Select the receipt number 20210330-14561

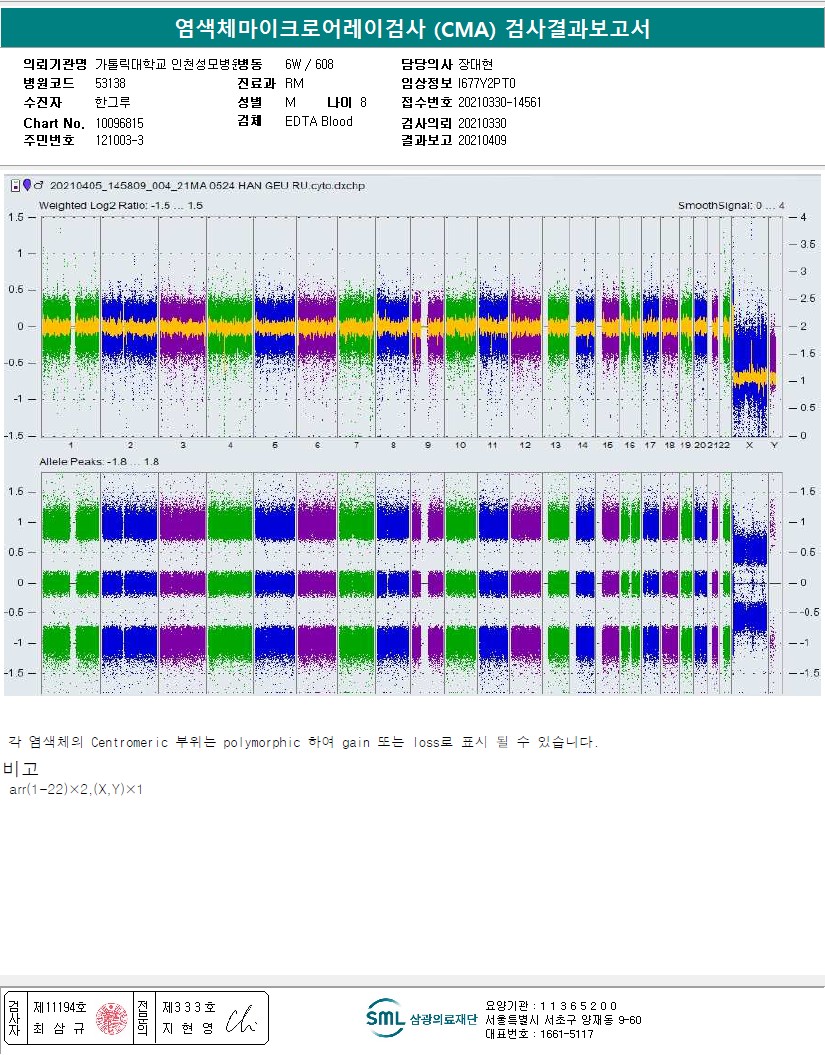[499, 102]
